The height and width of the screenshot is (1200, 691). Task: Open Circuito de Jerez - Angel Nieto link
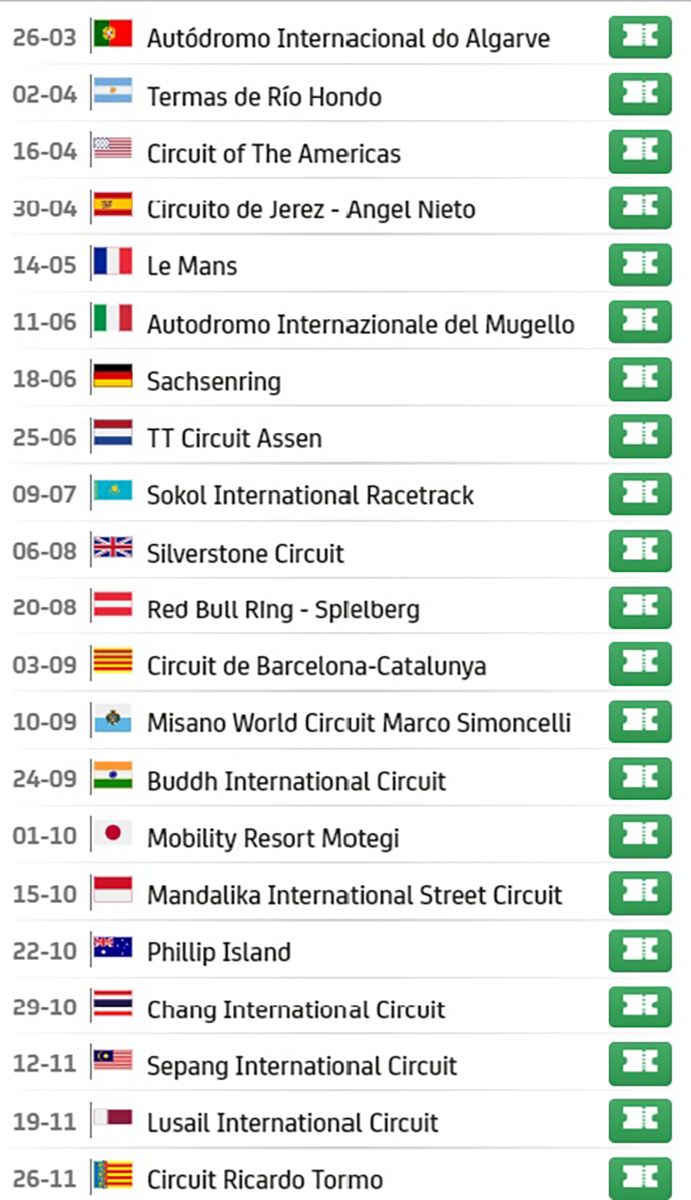tap(311, 210)
